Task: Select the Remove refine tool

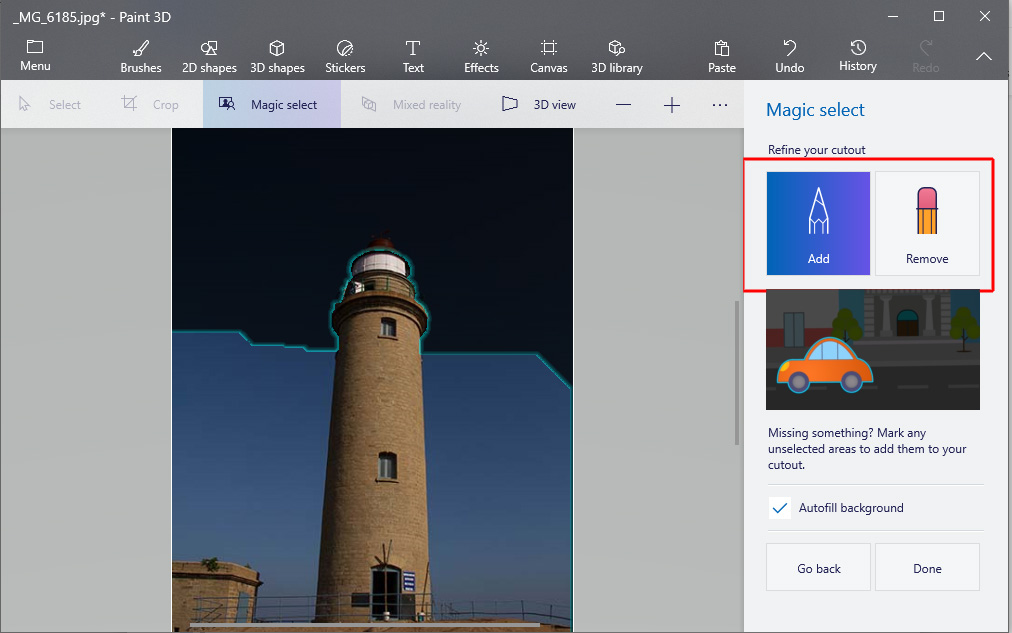Action: coord(927,223)
